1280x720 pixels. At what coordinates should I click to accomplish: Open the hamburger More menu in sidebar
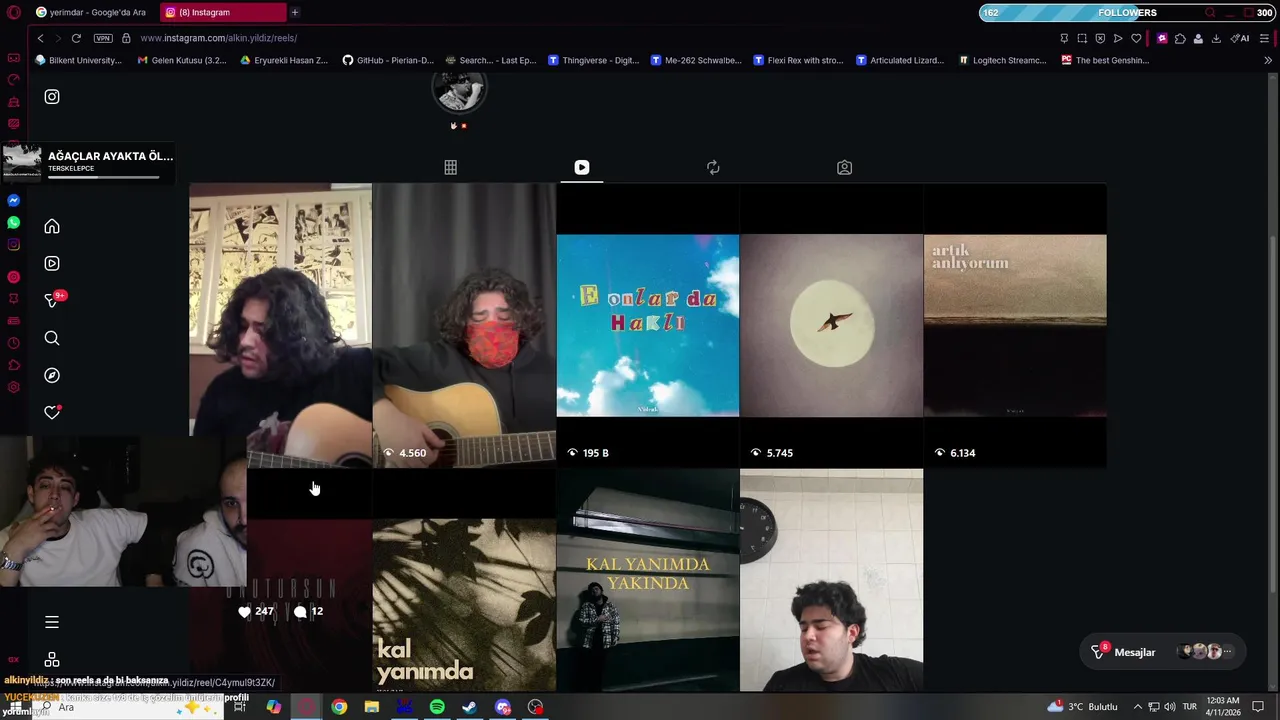(x=52, y=622)
